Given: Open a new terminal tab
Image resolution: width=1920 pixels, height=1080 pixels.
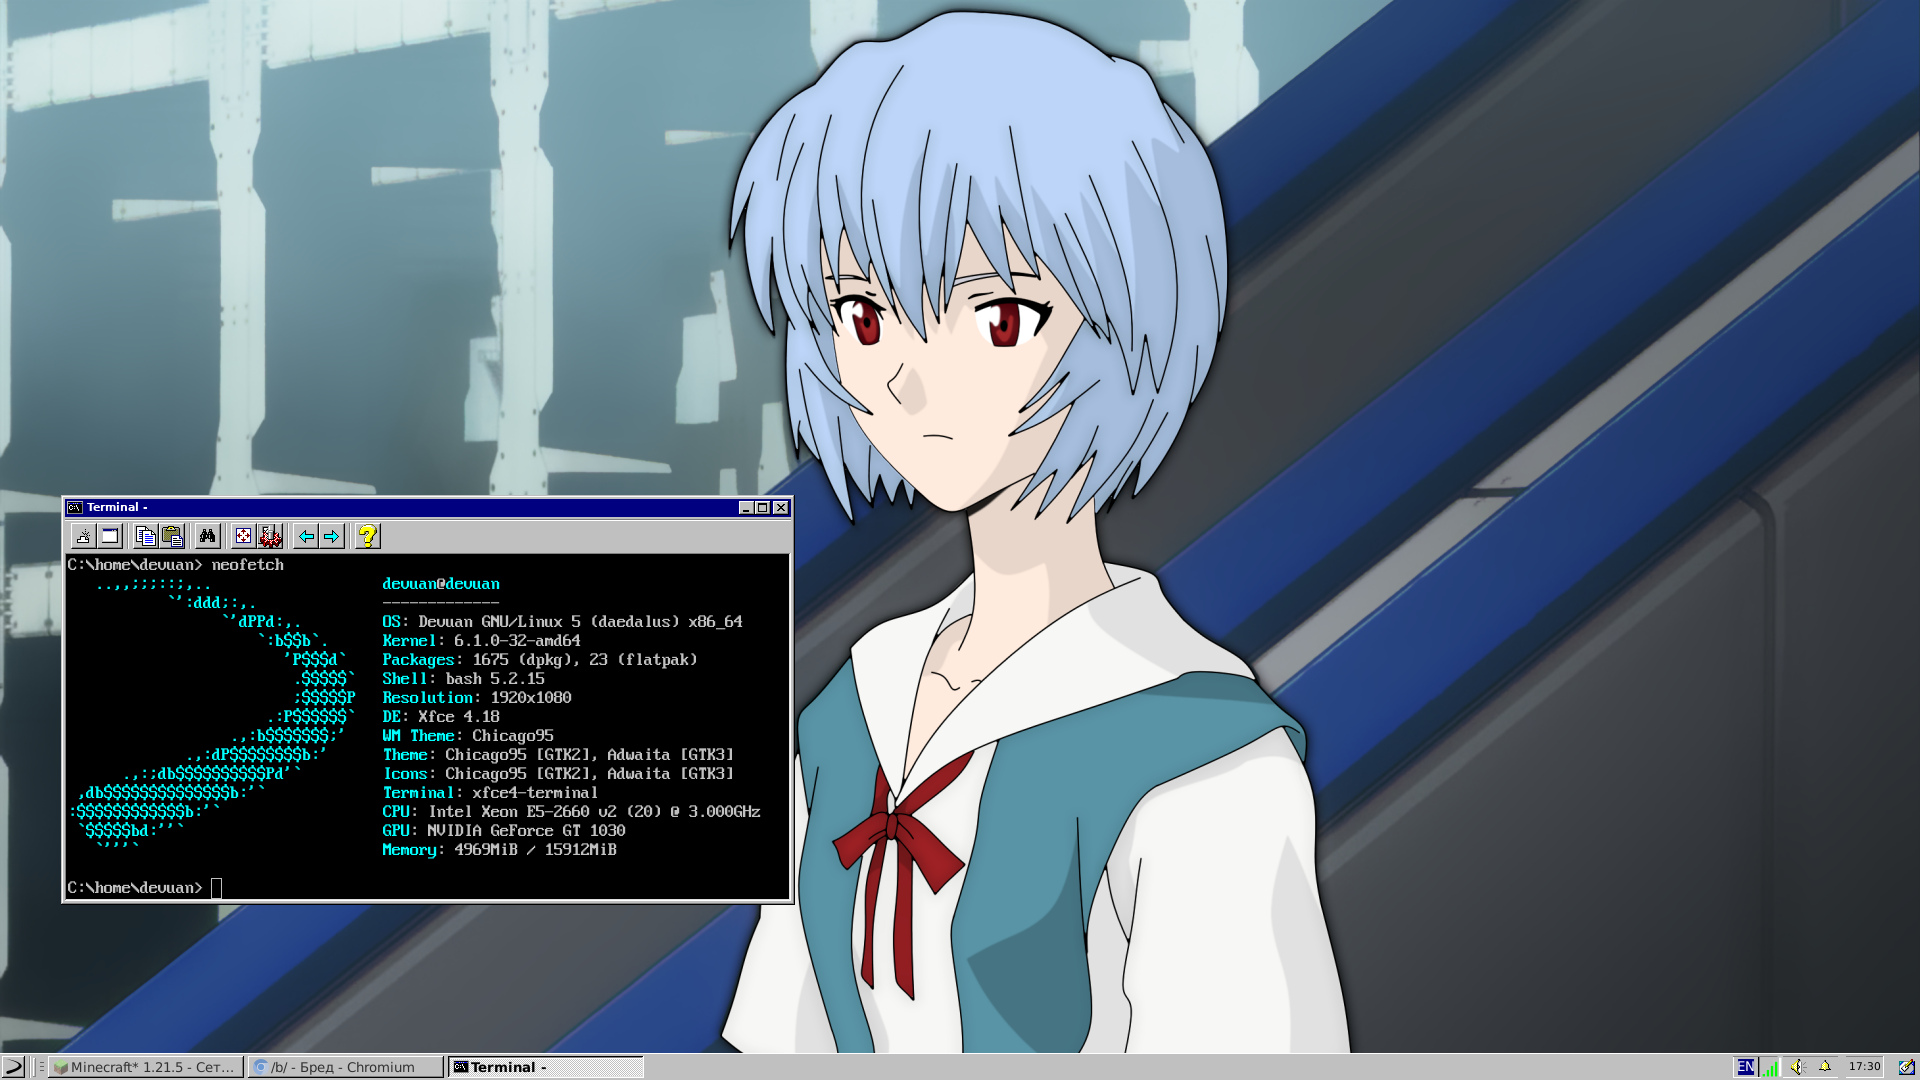Looking at the screenshot, I should (84, 536).
